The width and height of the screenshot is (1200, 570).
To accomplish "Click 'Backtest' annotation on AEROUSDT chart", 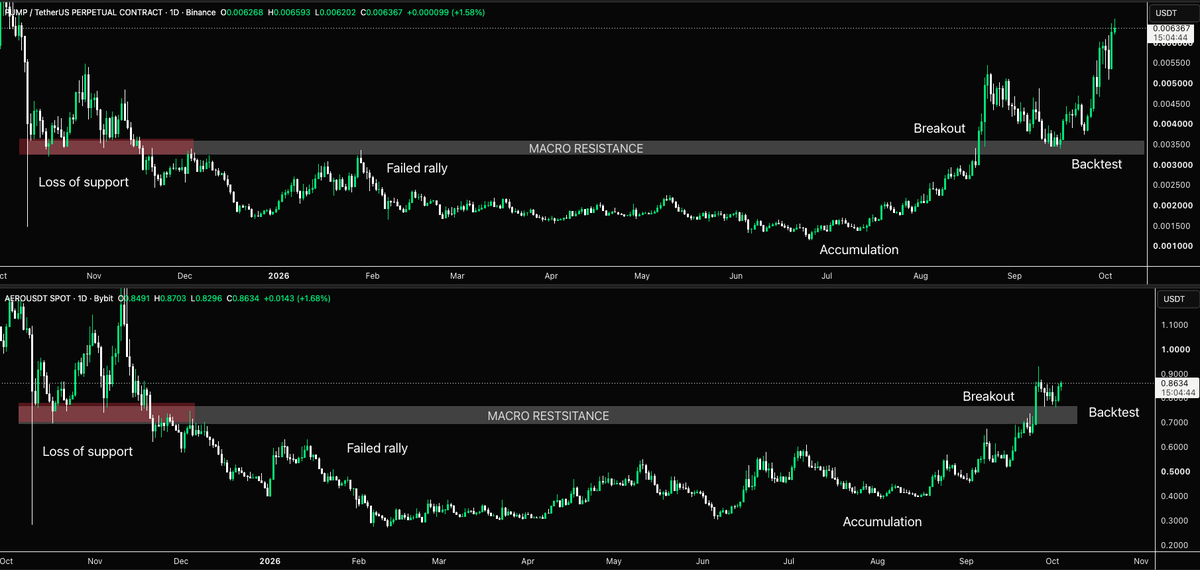I will point(1114,412).
